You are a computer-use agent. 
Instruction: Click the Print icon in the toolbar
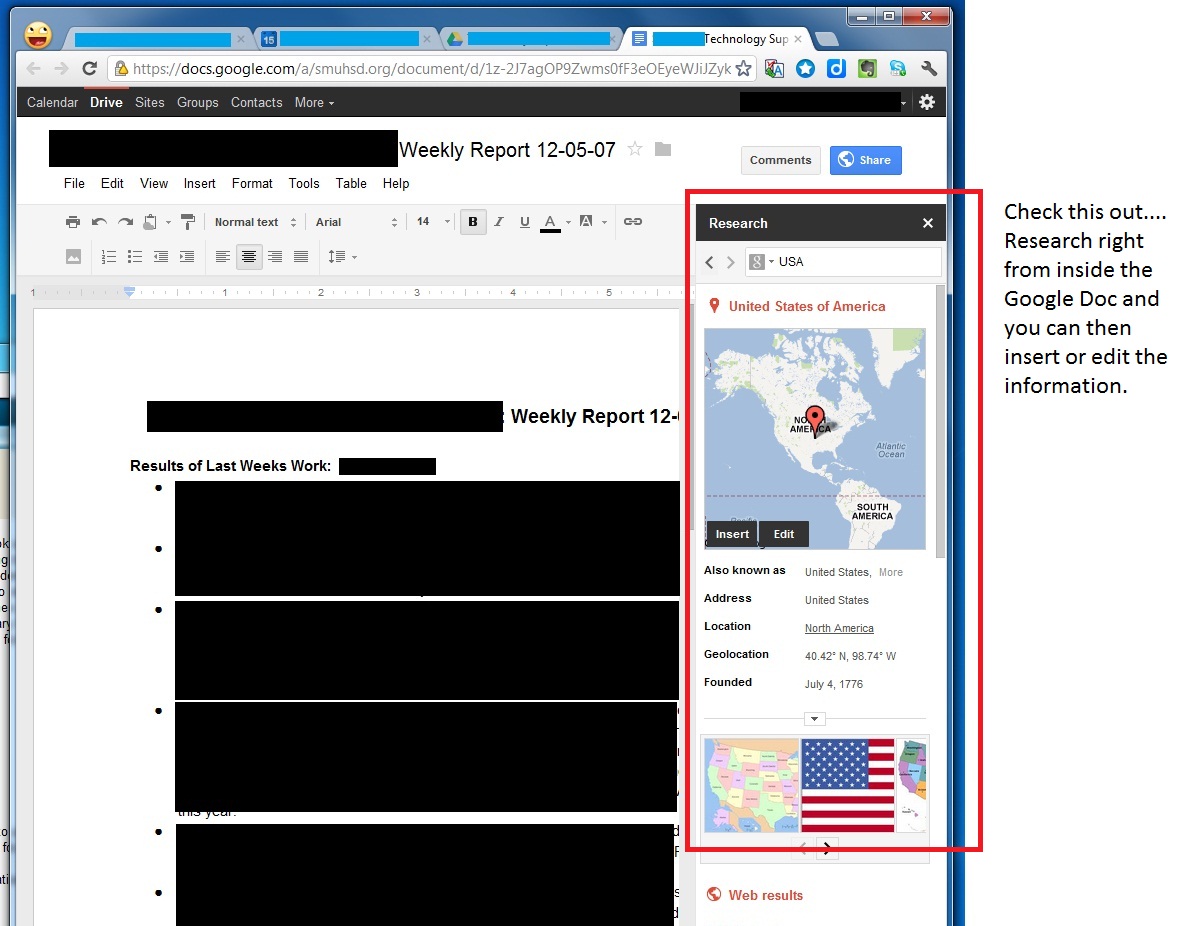73,222
